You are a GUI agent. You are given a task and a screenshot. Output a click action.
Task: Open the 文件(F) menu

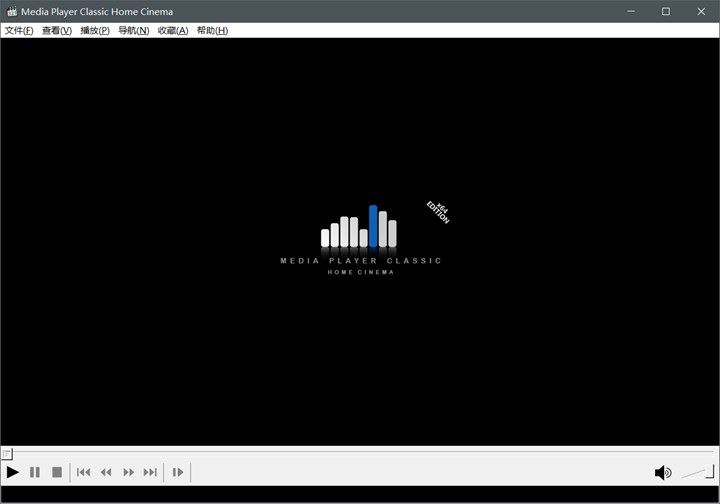pos(19,30)
